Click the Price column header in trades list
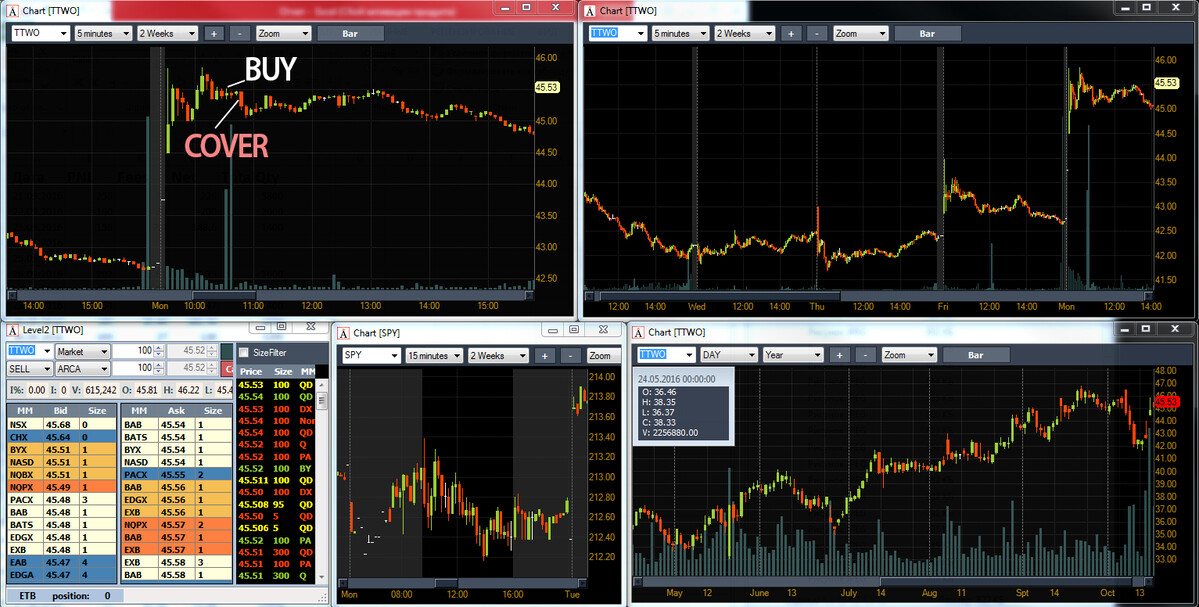Viewport: 1199px width, 607px height. pos(251,372)
